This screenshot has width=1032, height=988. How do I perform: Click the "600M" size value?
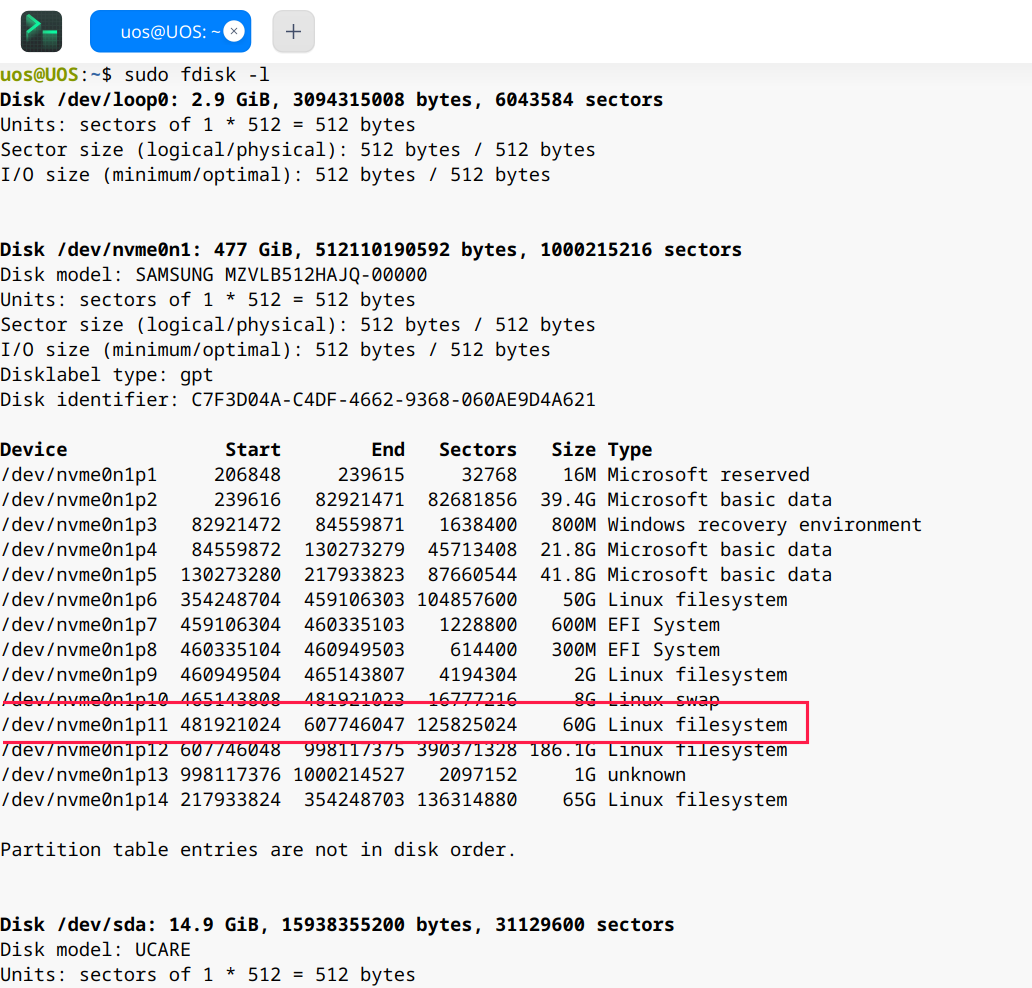(574, 625)
